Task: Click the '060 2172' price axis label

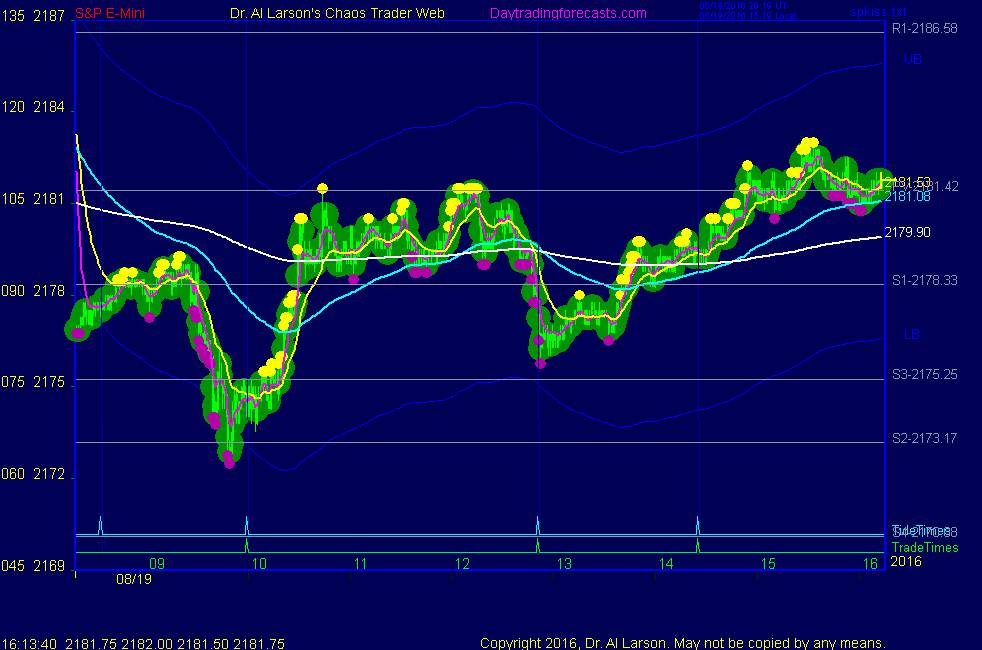Action: tap(33, 474)
